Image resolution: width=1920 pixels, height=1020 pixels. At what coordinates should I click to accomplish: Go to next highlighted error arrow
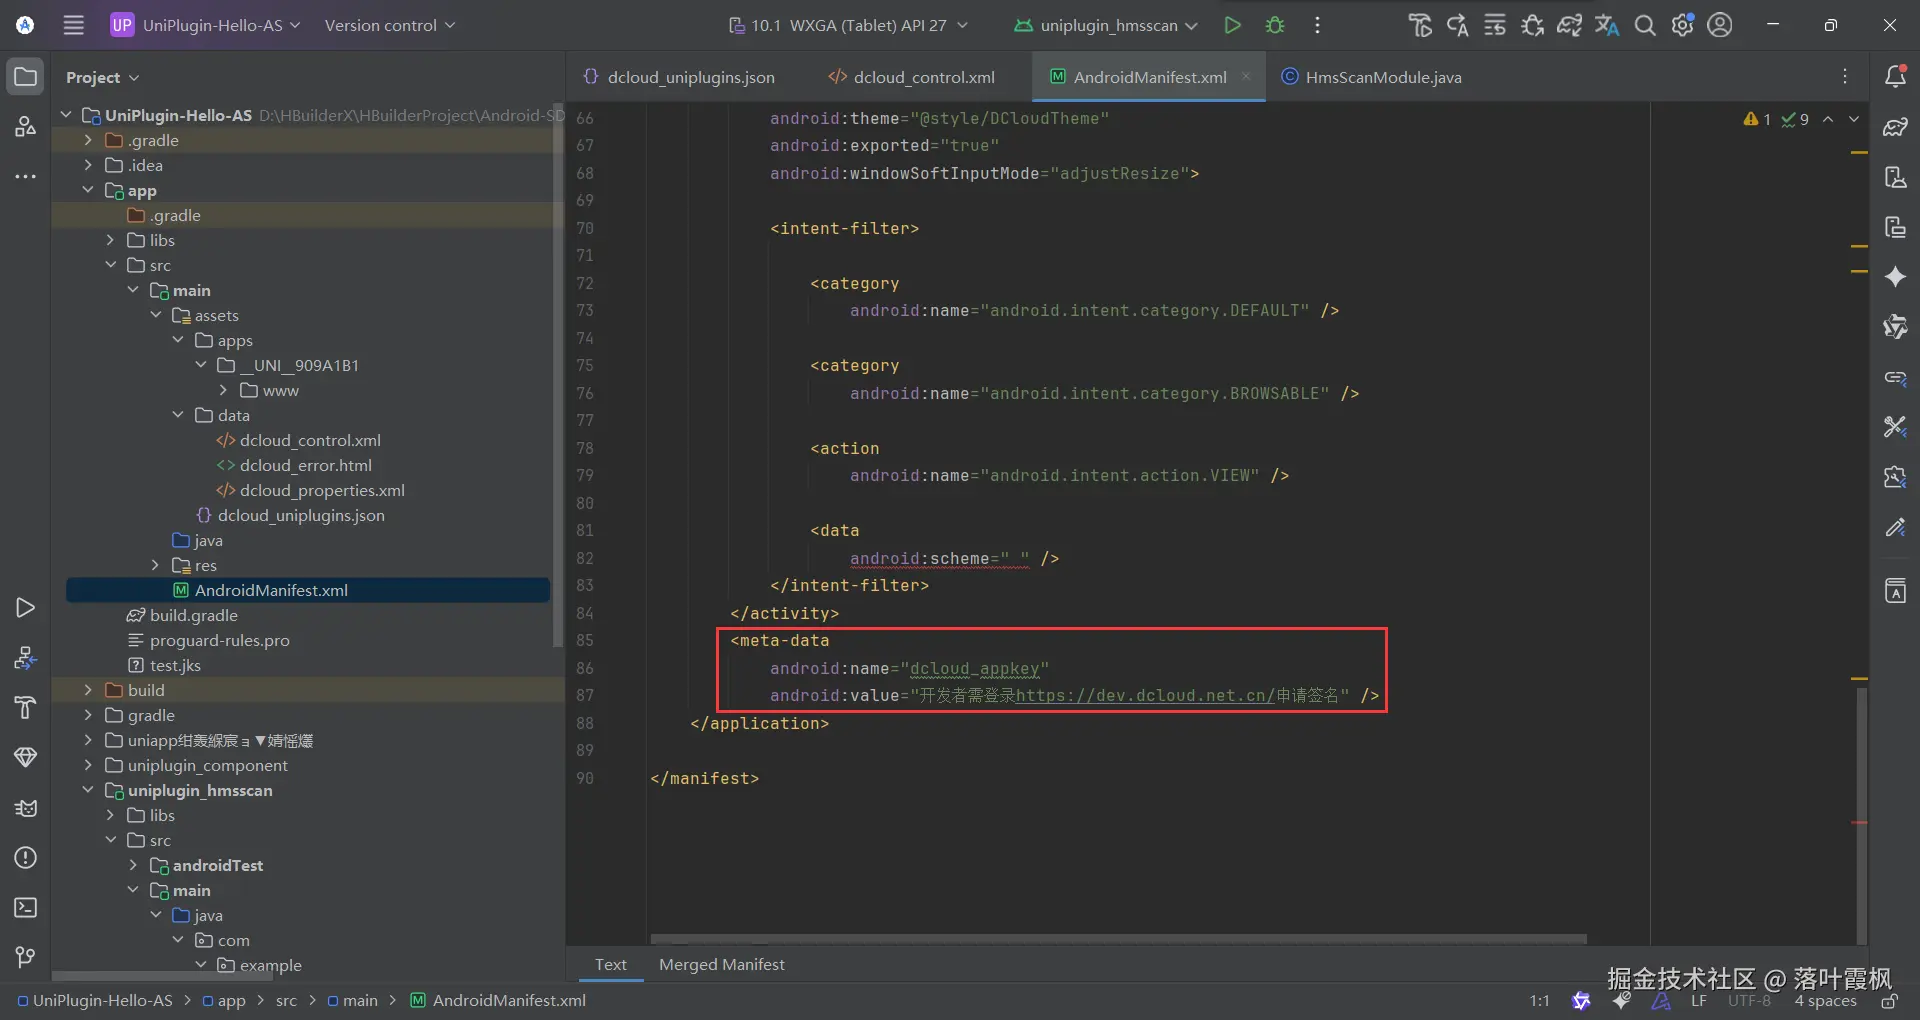[x=1854, y=119]
